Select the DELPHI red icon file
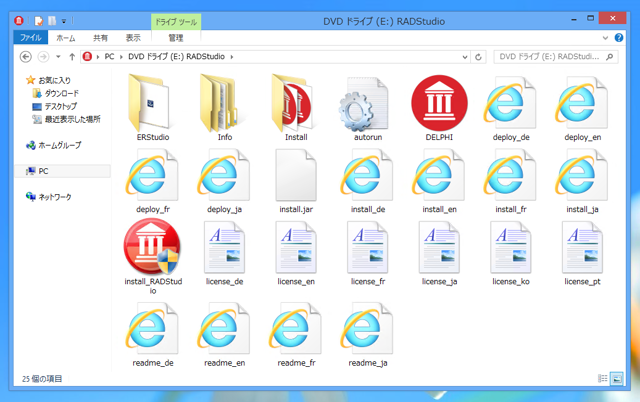 [439, 108]
